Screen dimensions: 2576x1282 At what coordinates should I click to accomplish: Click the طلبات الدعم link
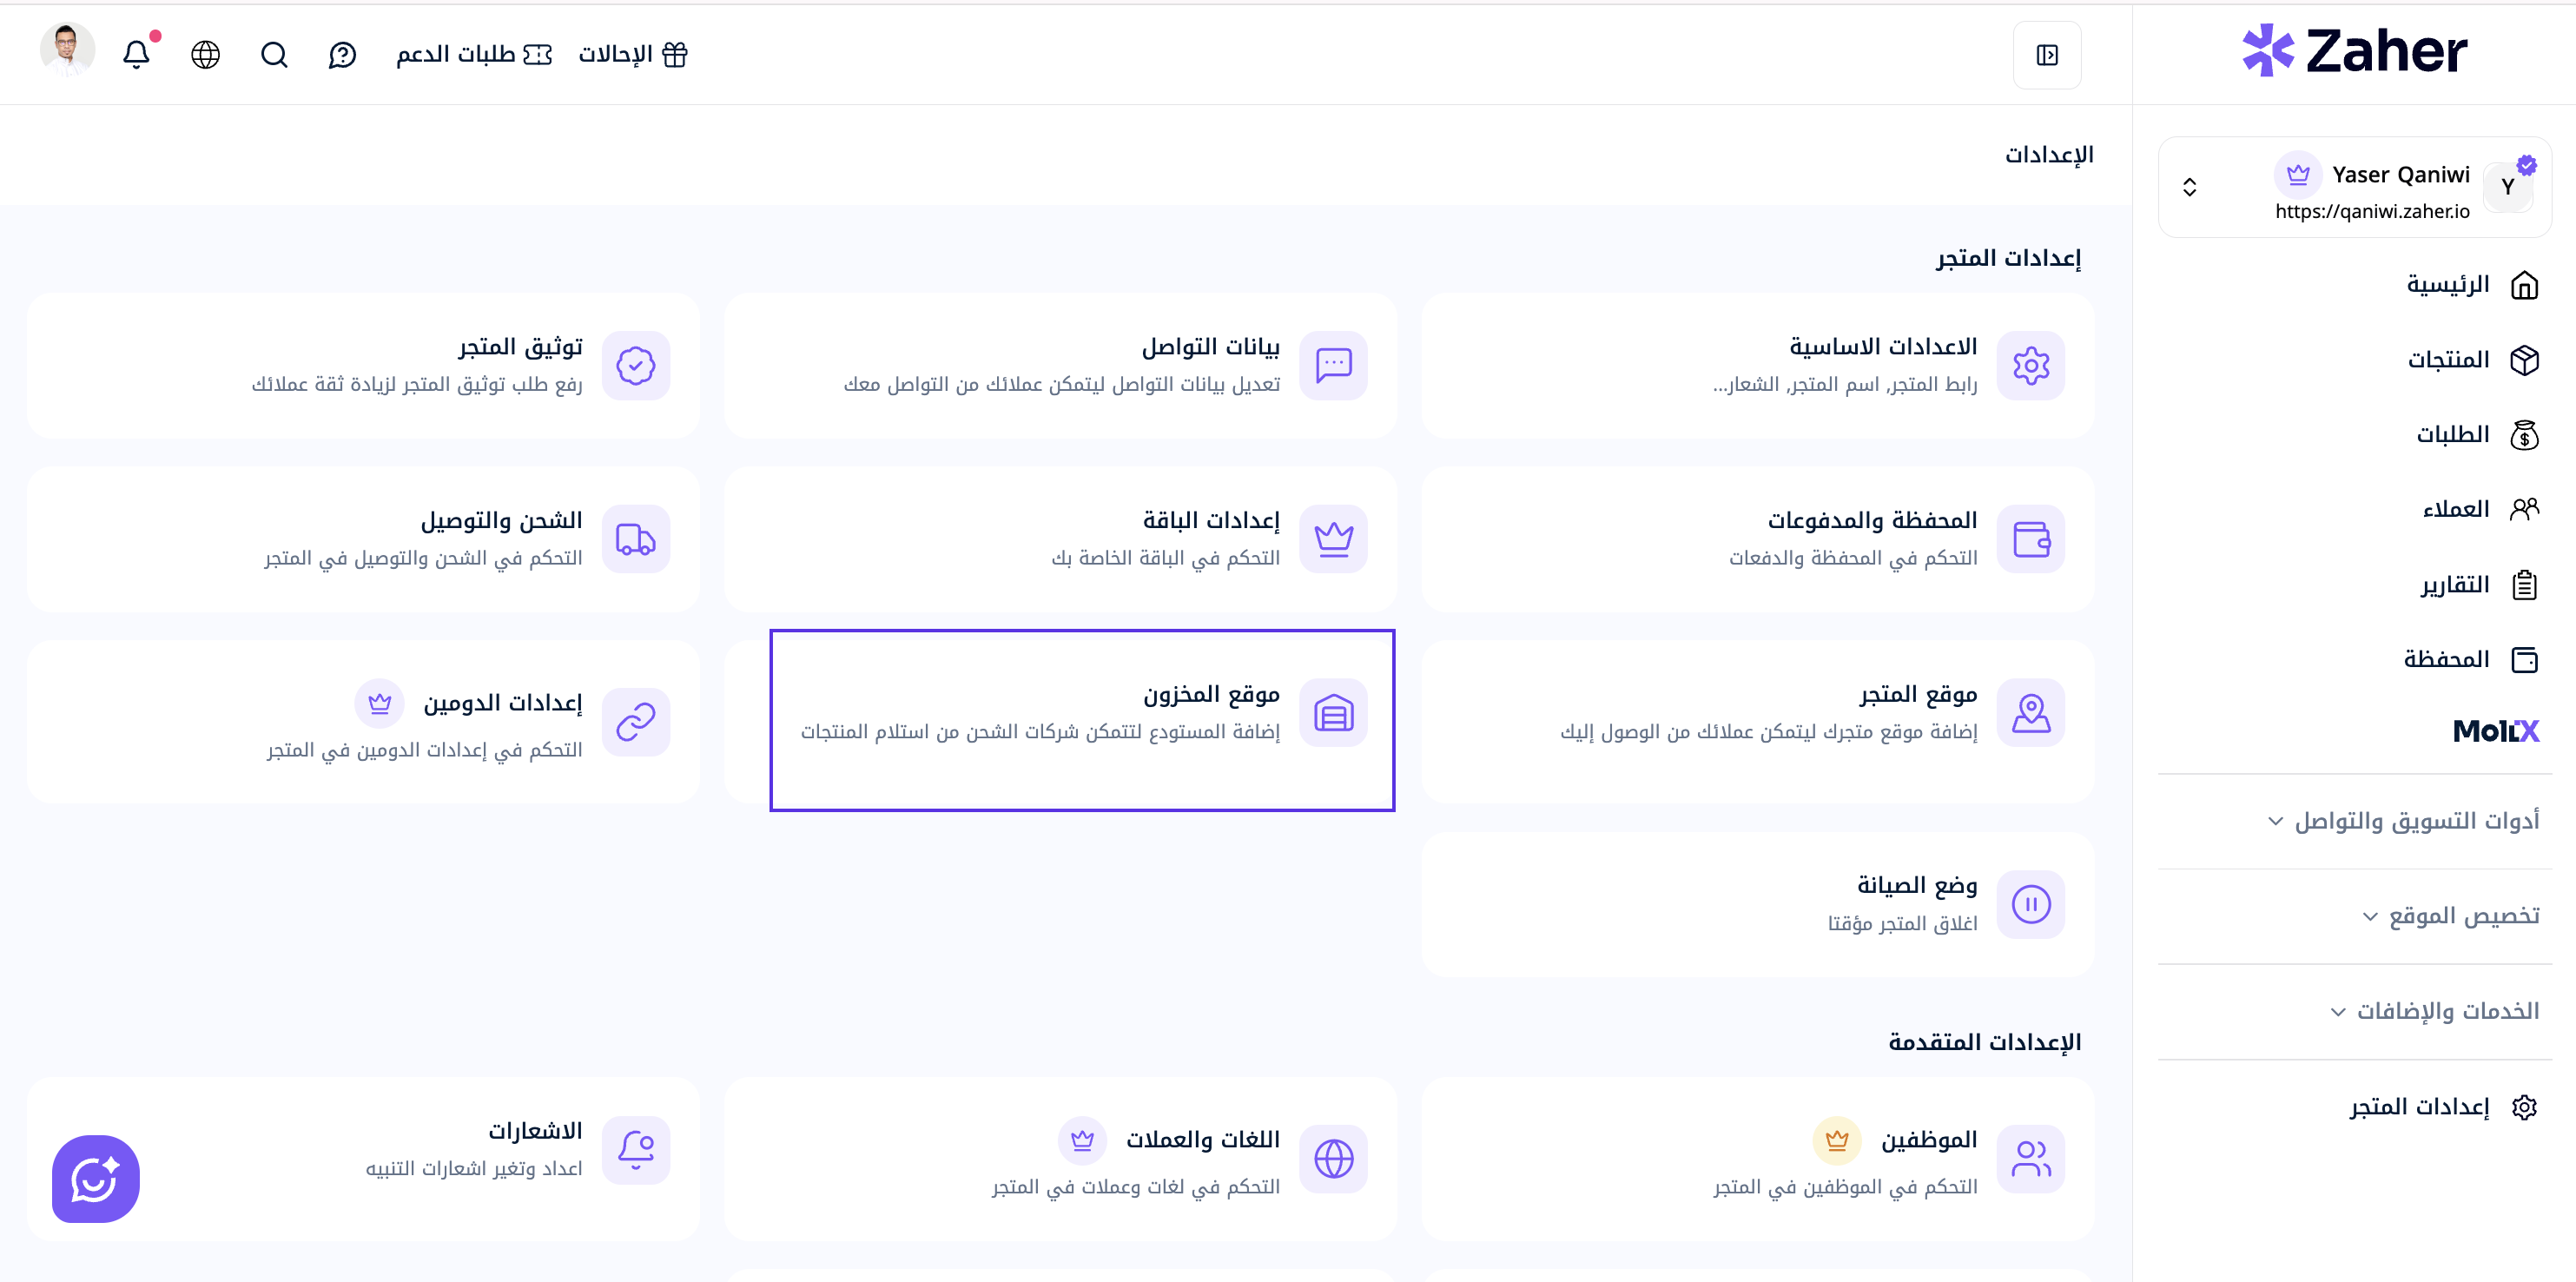(474, 54)
